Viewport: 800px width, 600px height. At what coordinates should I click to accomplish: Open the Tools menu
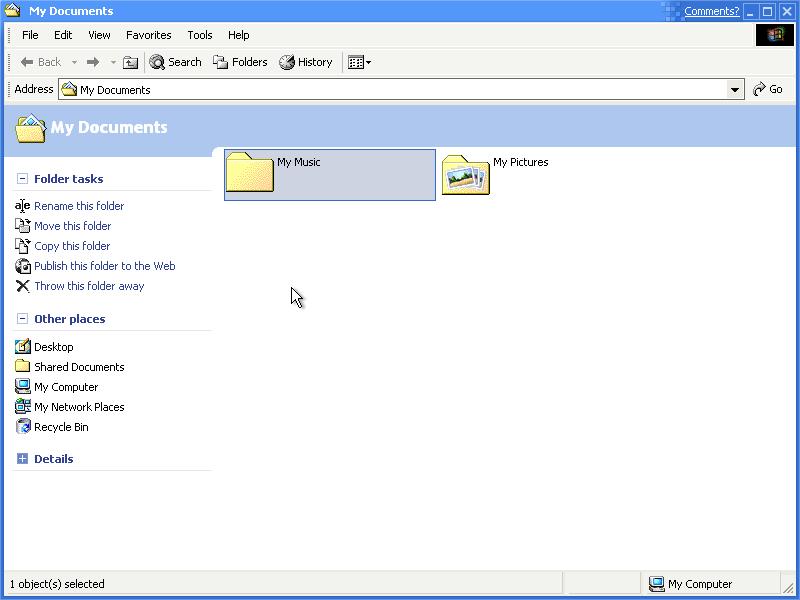[200, 35]
